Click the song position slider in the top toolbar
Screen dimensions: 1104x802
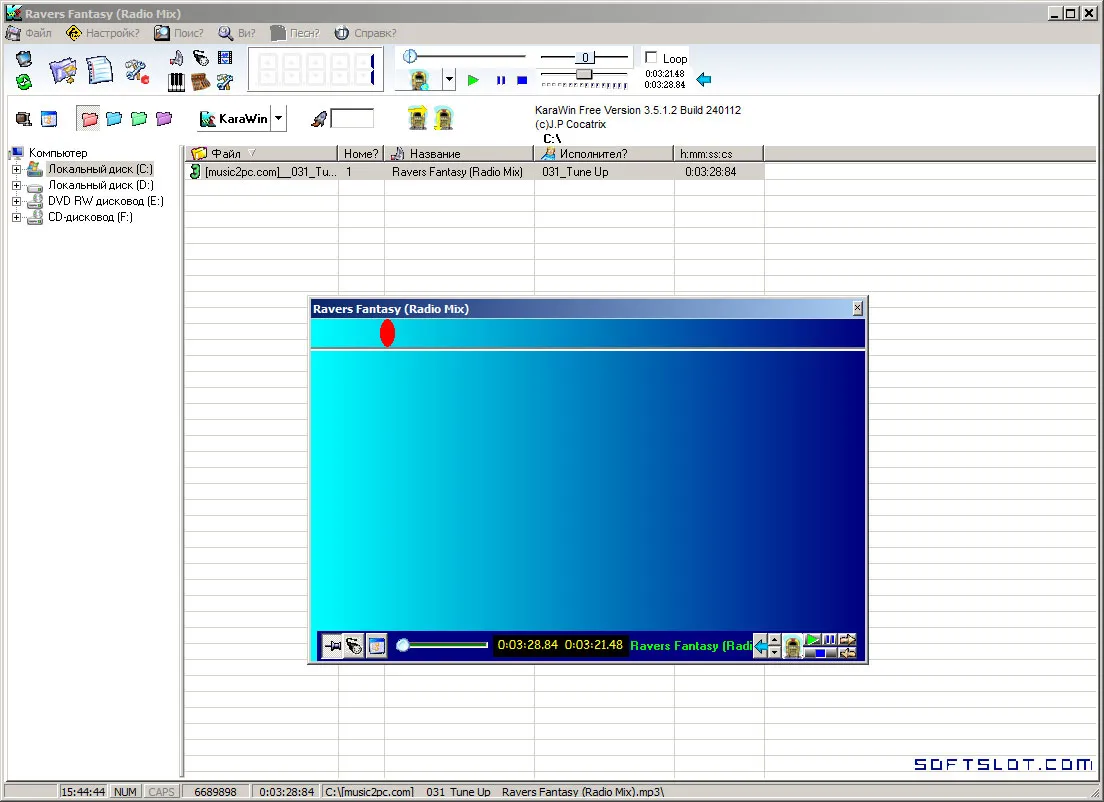(465, 56)
